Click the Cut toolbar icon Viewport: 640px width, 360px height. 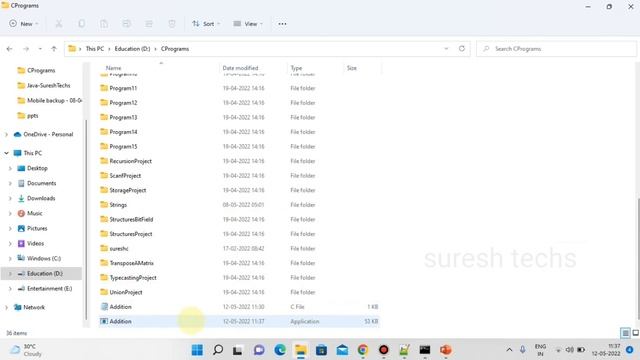click(x=59, y=24)
